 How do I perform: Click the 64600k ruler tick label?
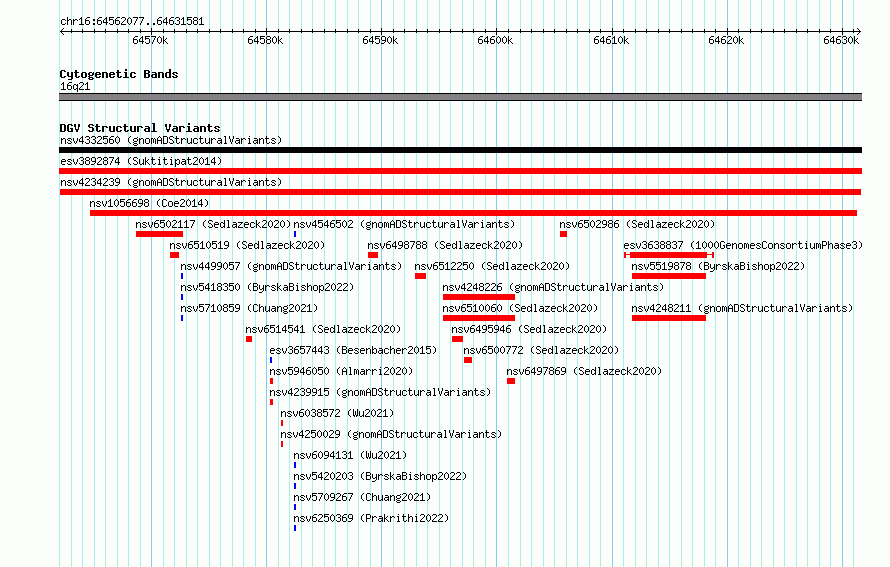(x=495, y=40)
